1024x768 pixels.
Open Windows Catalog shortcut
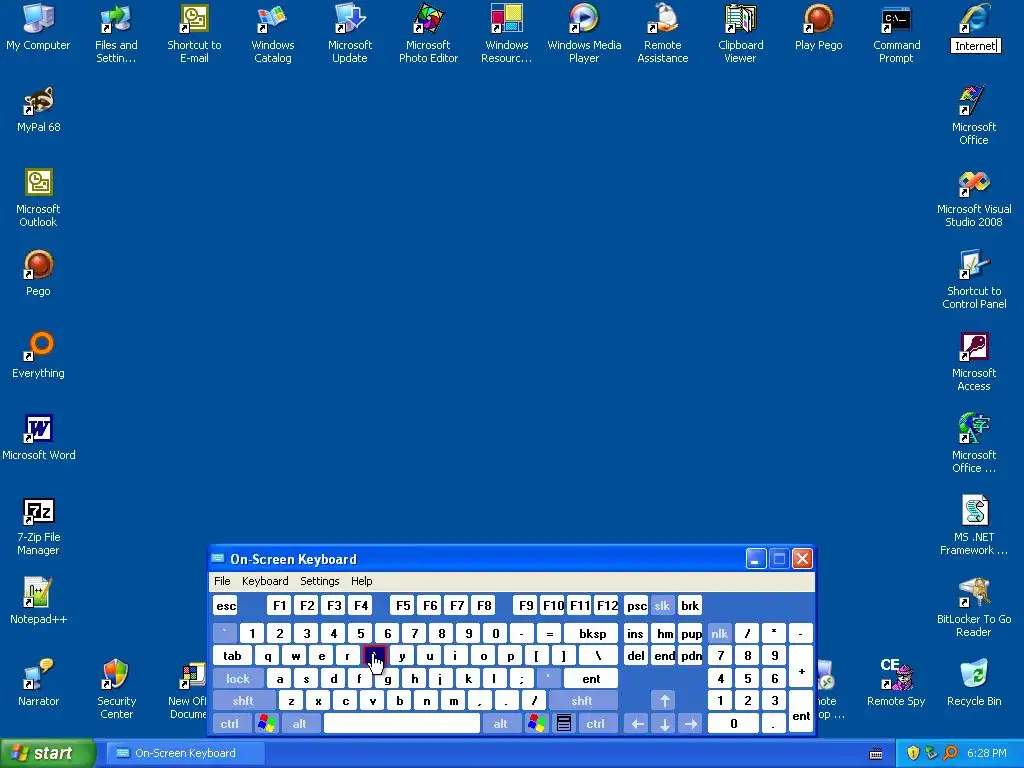coord(272,33)
